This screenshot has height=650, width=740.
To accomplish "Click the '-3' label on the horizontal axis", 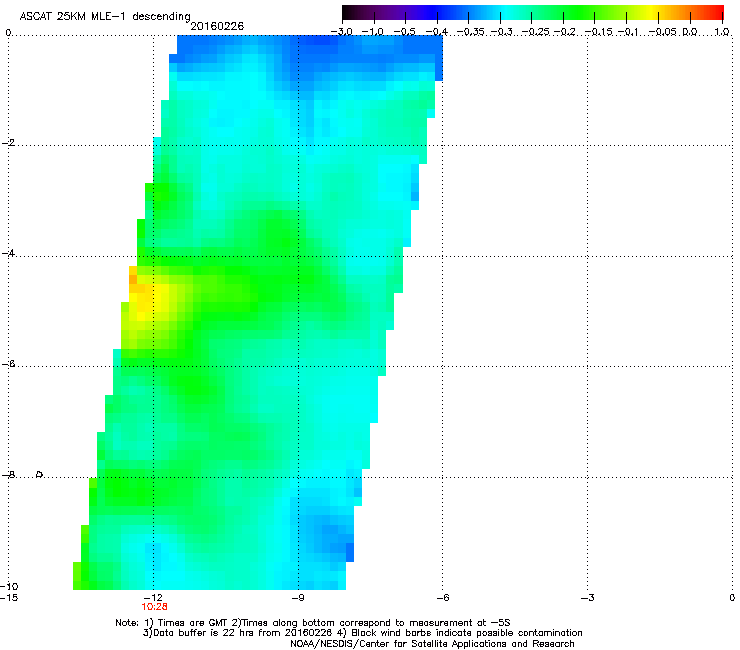I will tap(588, 598).
